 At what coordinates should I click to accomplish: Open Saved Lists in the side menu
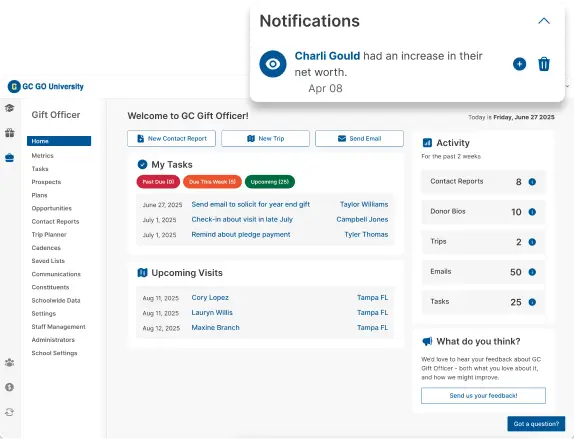coord(48,261)
